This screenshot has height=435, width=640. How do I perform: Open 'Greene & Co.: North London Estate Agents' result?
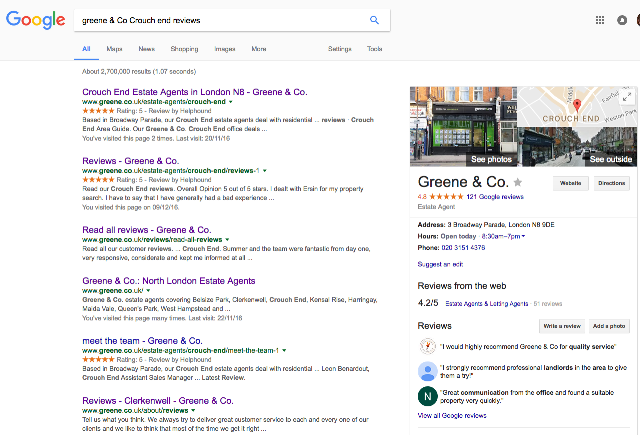coord(169,281)
